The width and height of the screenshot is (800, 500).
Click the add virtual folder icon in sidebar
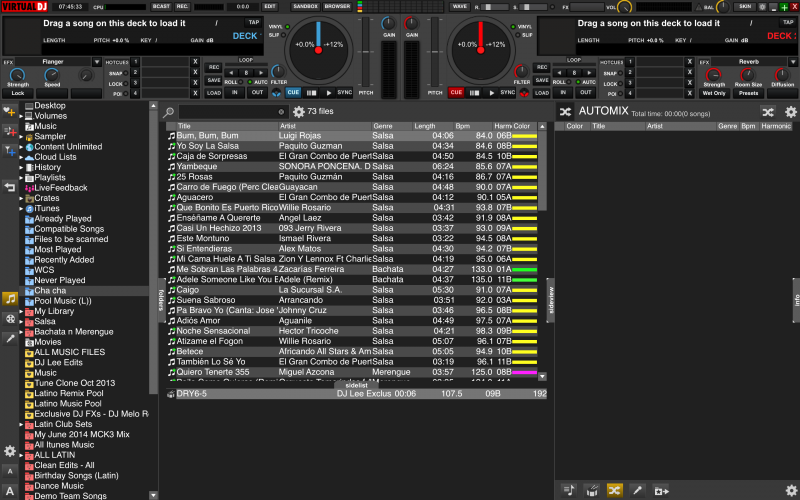(9, 131)
